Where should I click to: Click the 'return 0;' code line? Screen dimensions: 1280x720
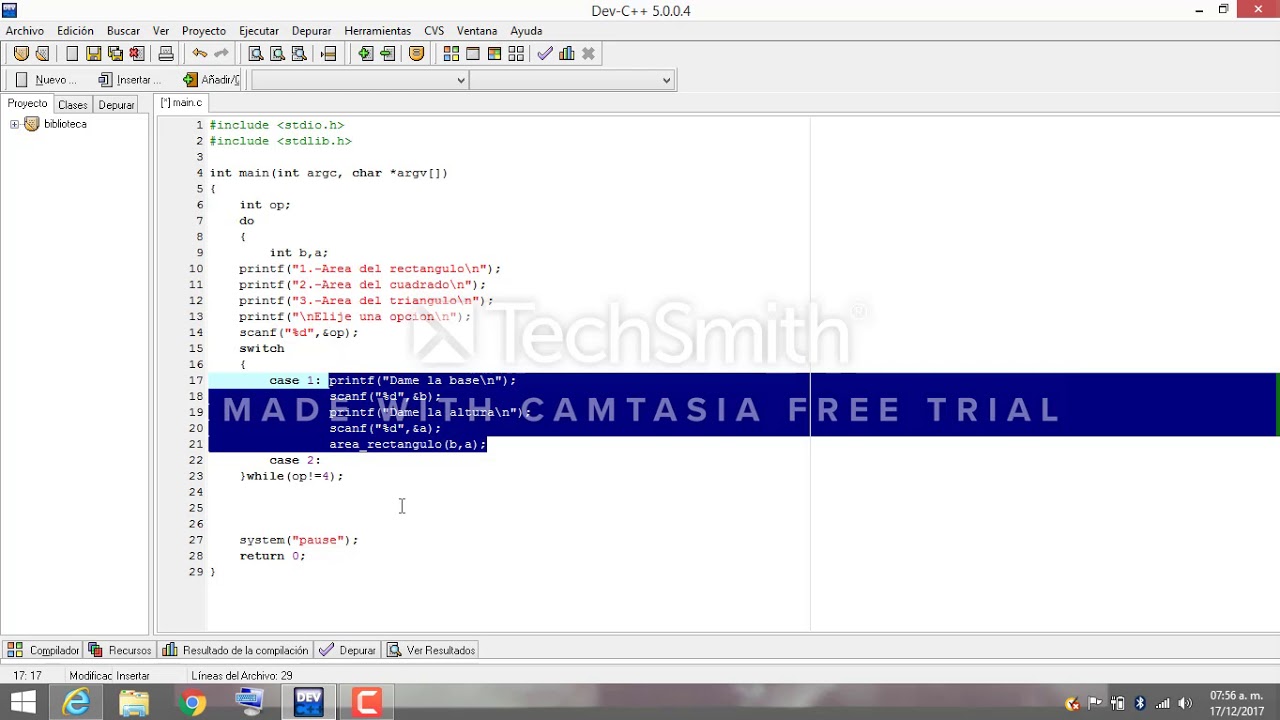[x=272, y=556]
